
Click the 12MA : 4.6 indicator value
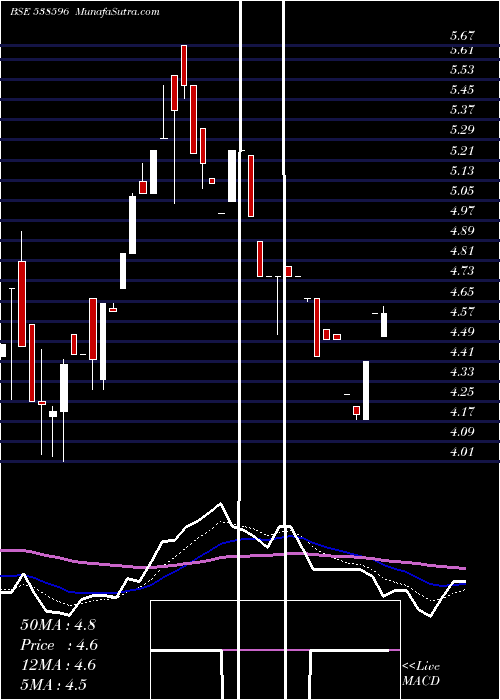coord(58,665)
